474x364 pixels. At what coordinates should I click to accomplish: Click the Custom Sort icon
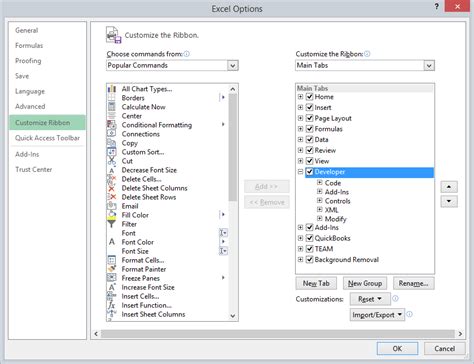112,152
